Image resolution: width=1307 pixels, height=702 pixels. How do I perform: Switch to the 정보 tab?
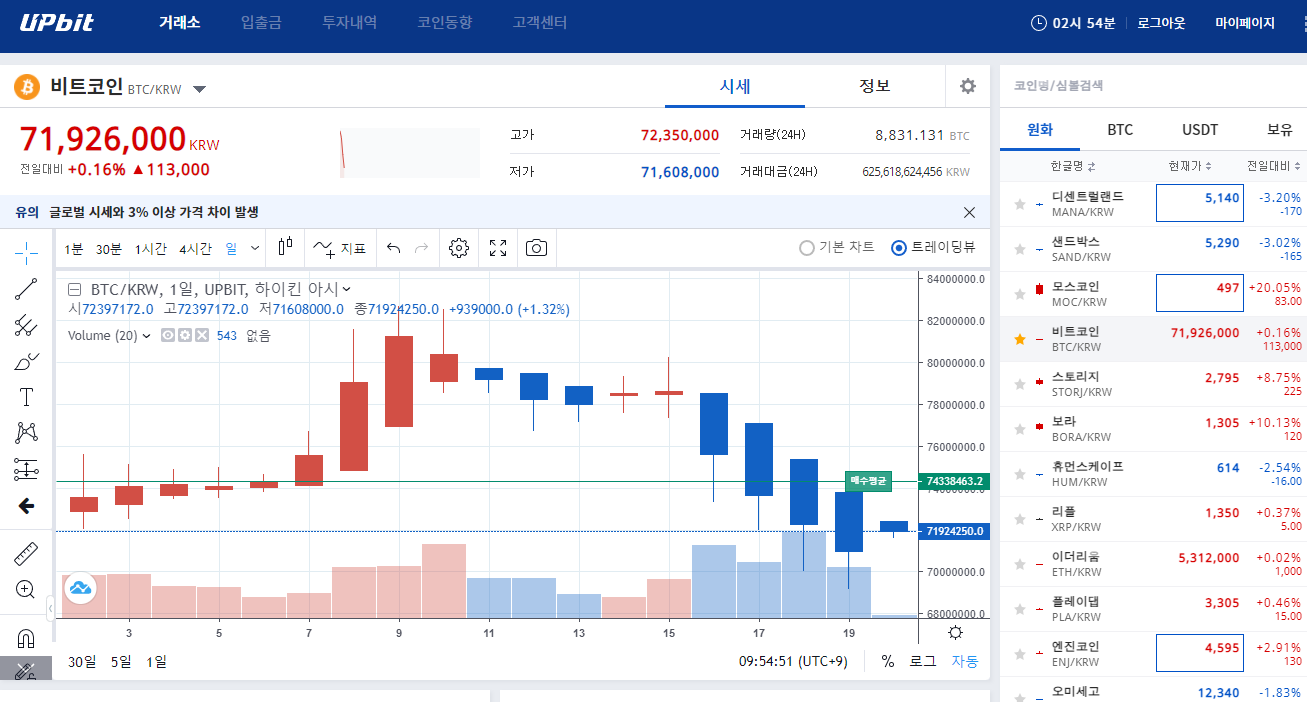[874, 86]
